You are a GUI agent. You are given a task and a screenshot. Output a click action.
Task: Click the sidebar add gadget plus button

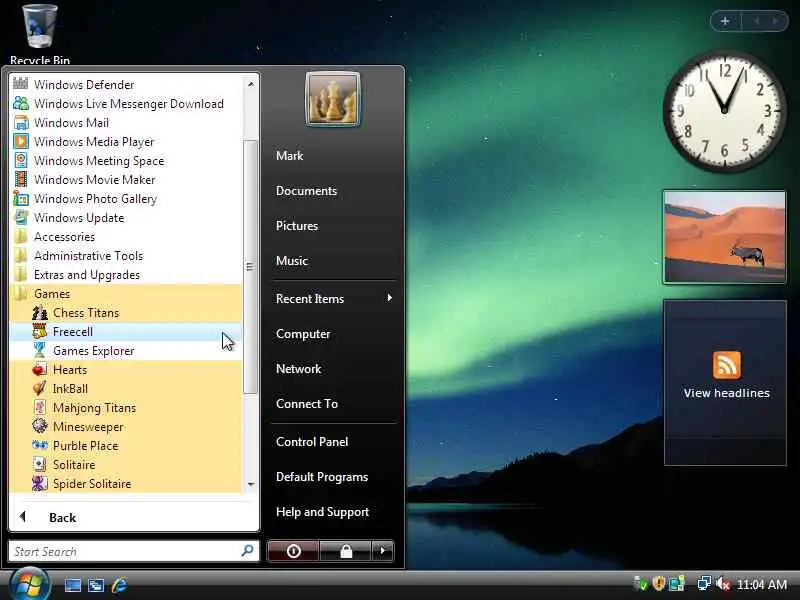point(725,21)
